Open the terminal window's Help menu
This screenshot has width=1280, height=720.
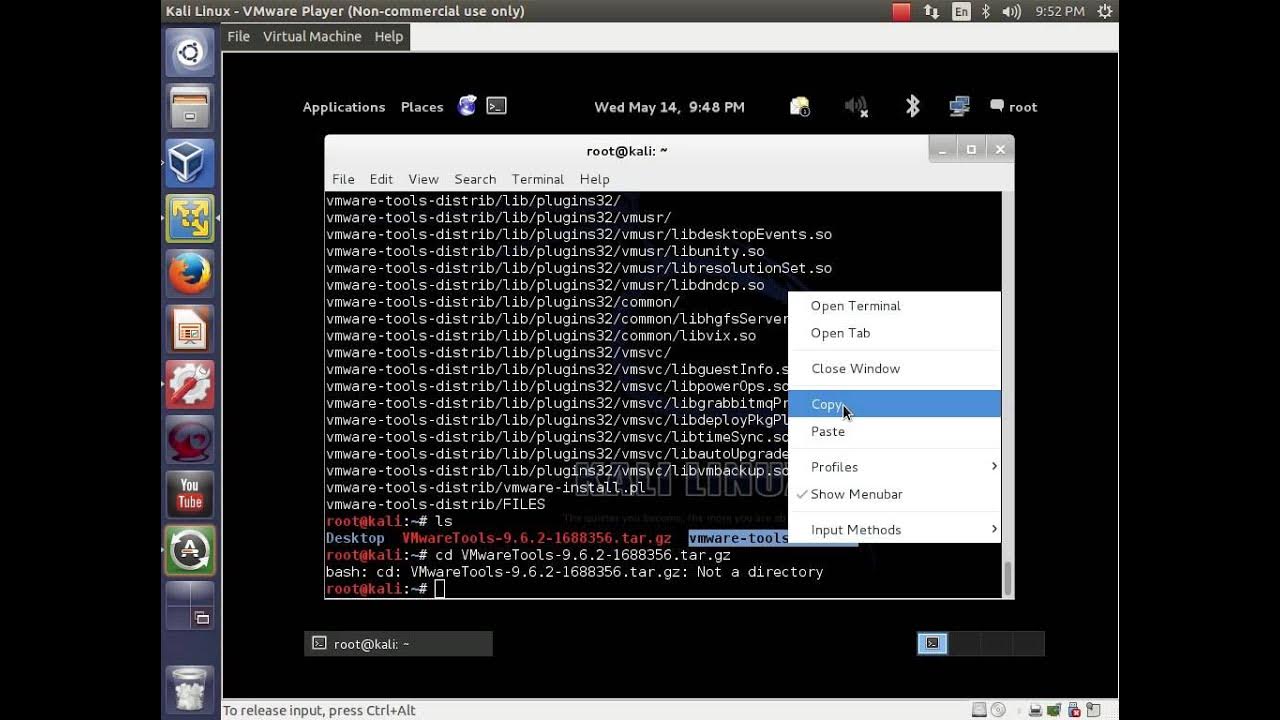click(x=594, y=179)
